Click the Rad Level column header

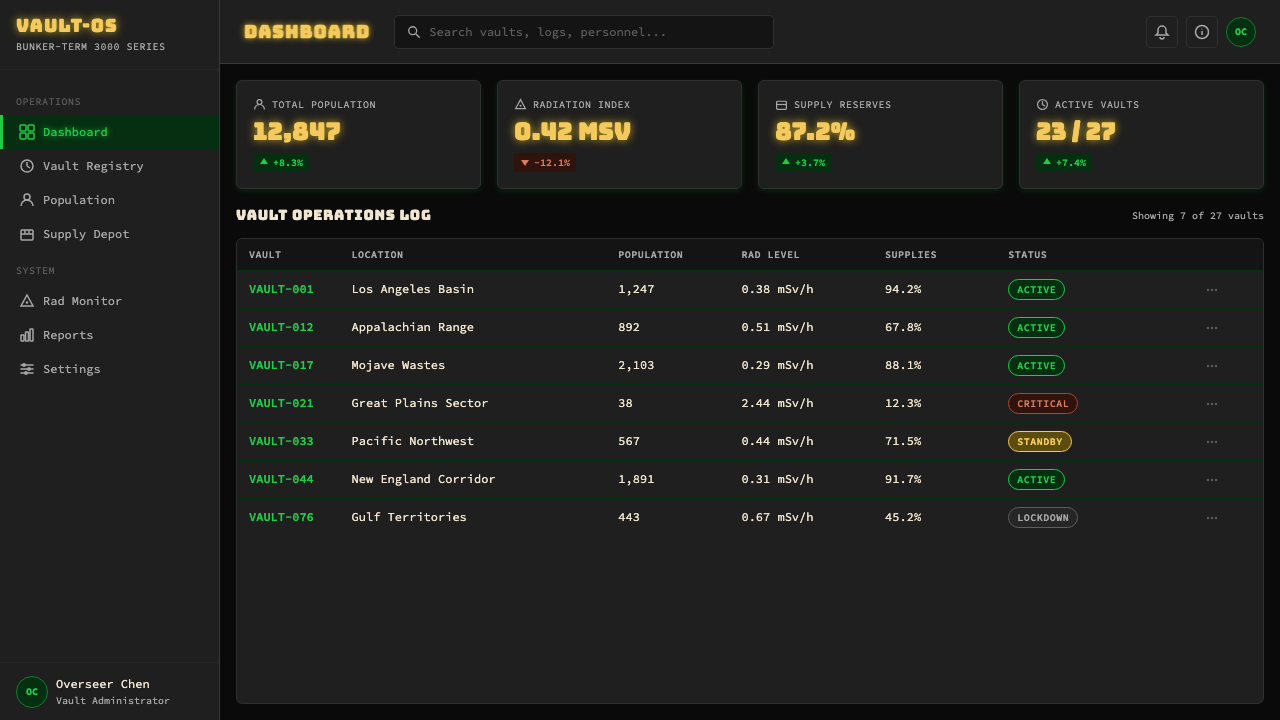pos(770,255)
